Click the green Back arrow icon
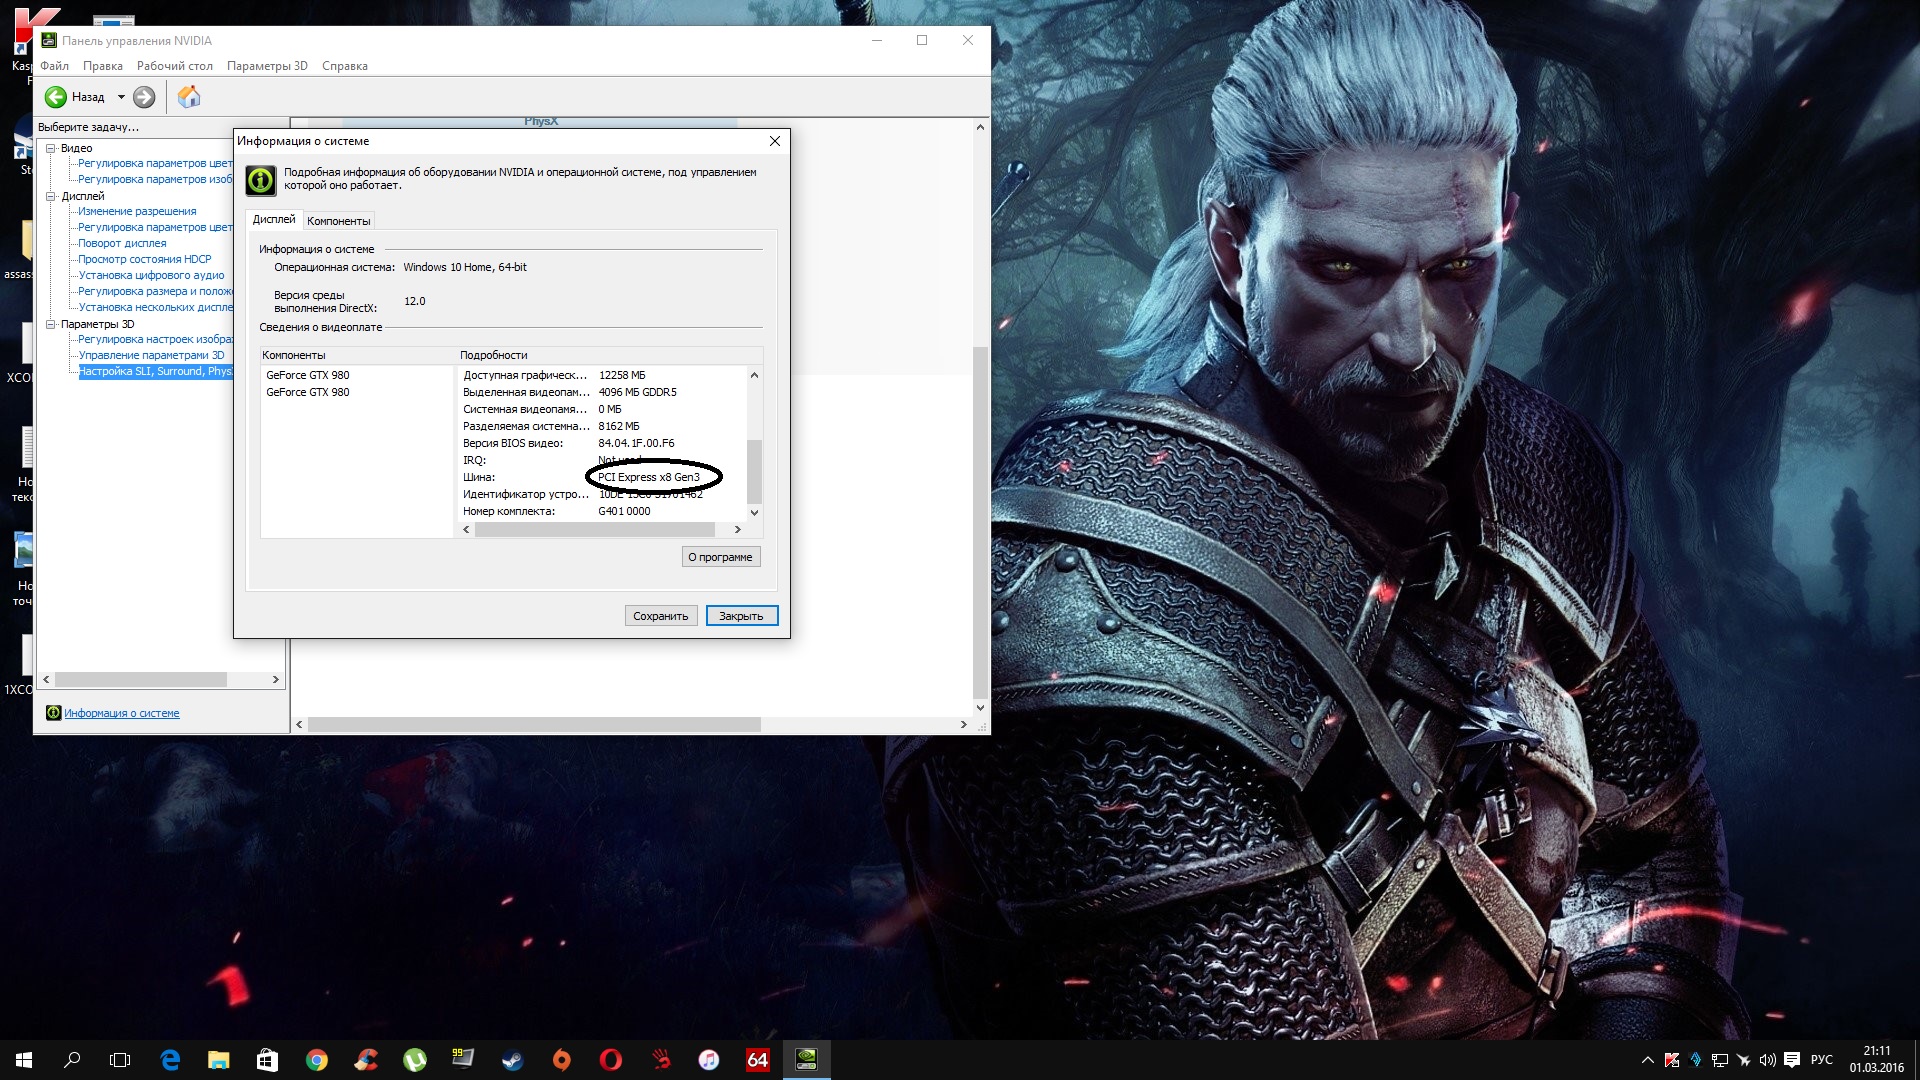1920x1080 pixels. [56, 97]
